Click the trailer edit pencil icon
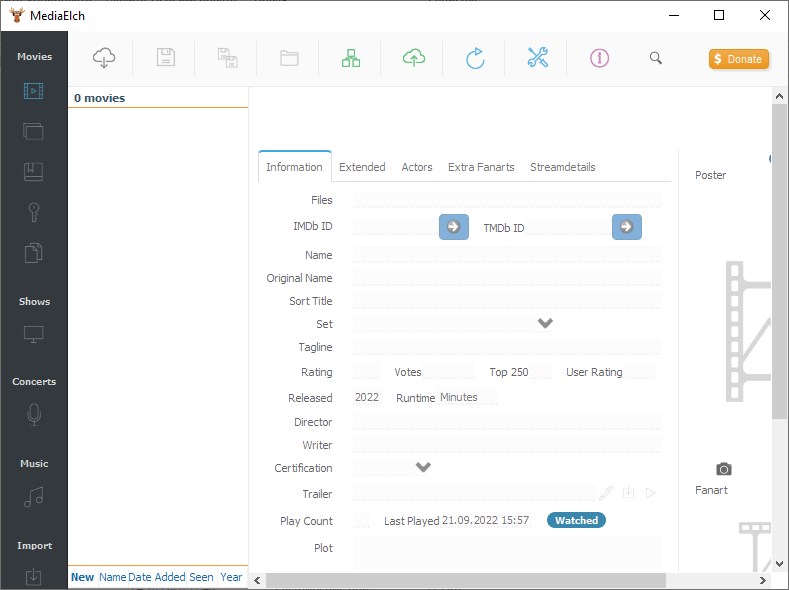 606,493
